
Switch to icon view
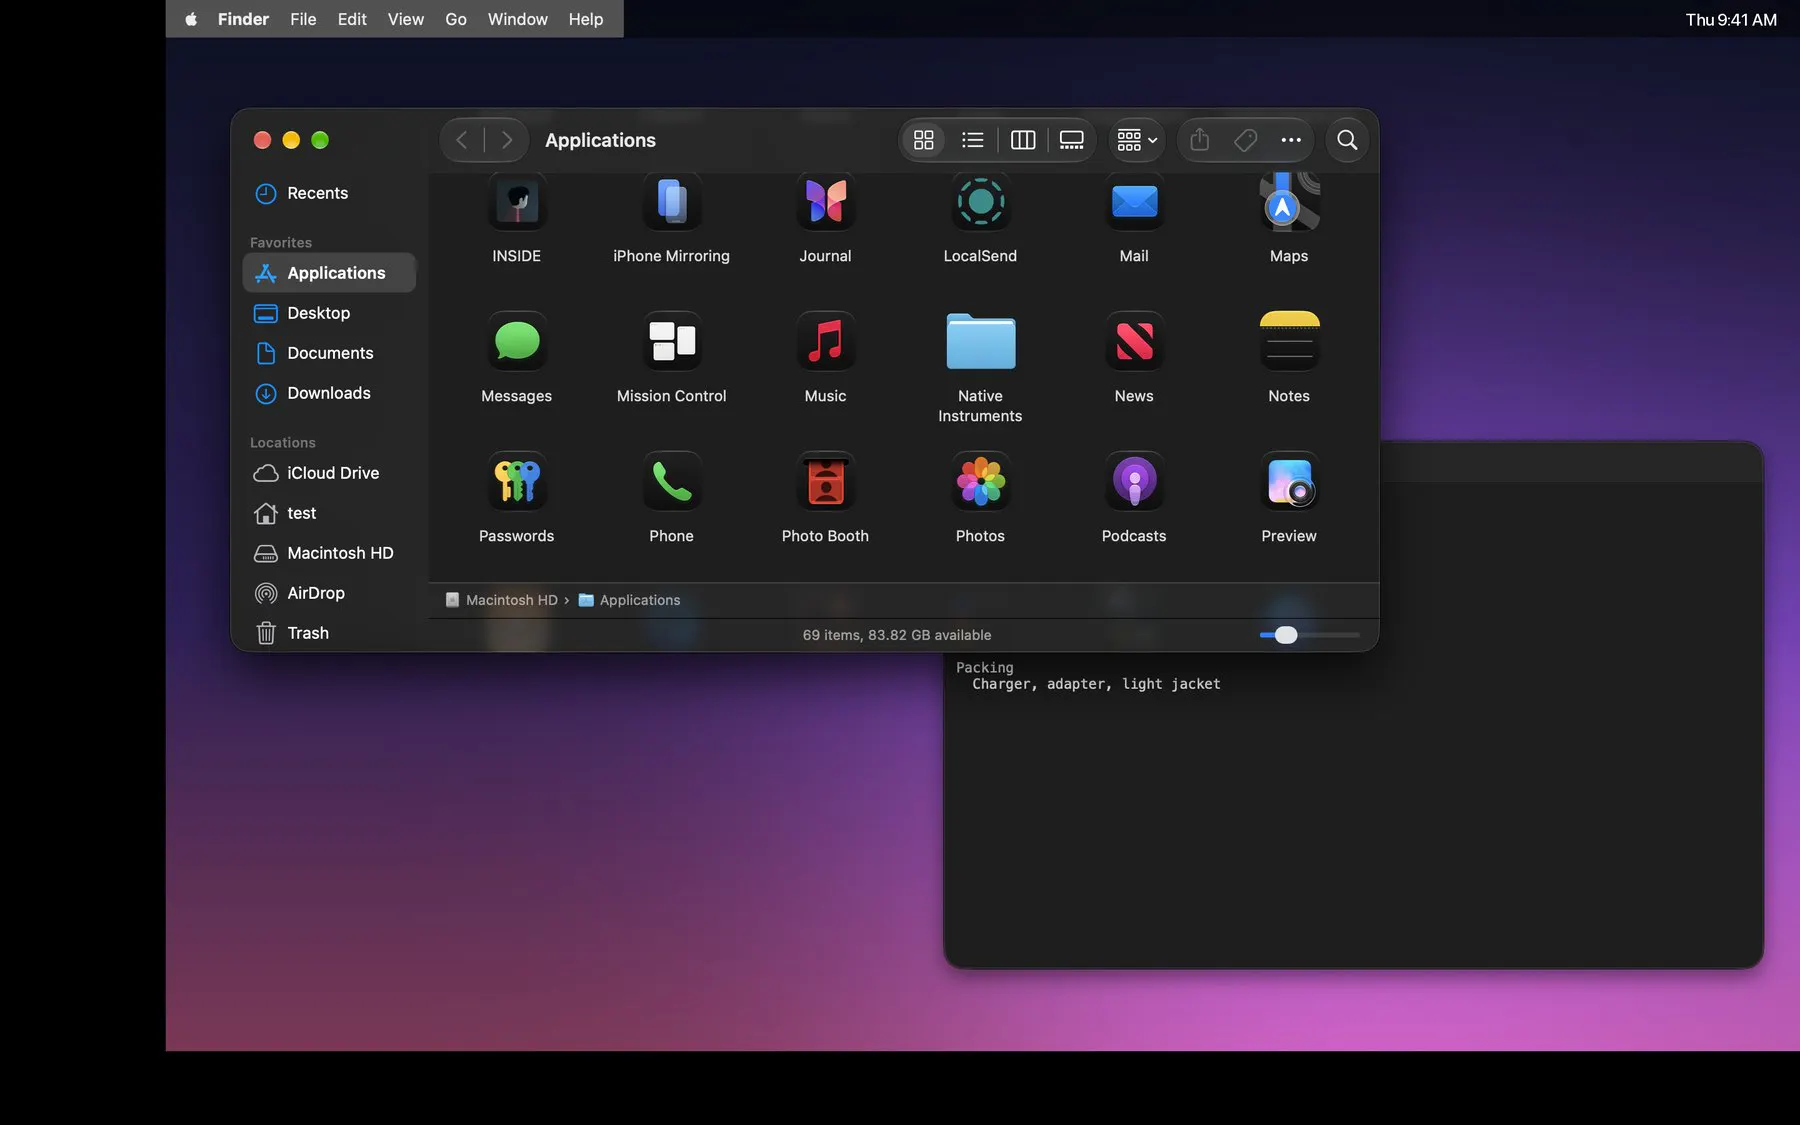tap(924, 140)
